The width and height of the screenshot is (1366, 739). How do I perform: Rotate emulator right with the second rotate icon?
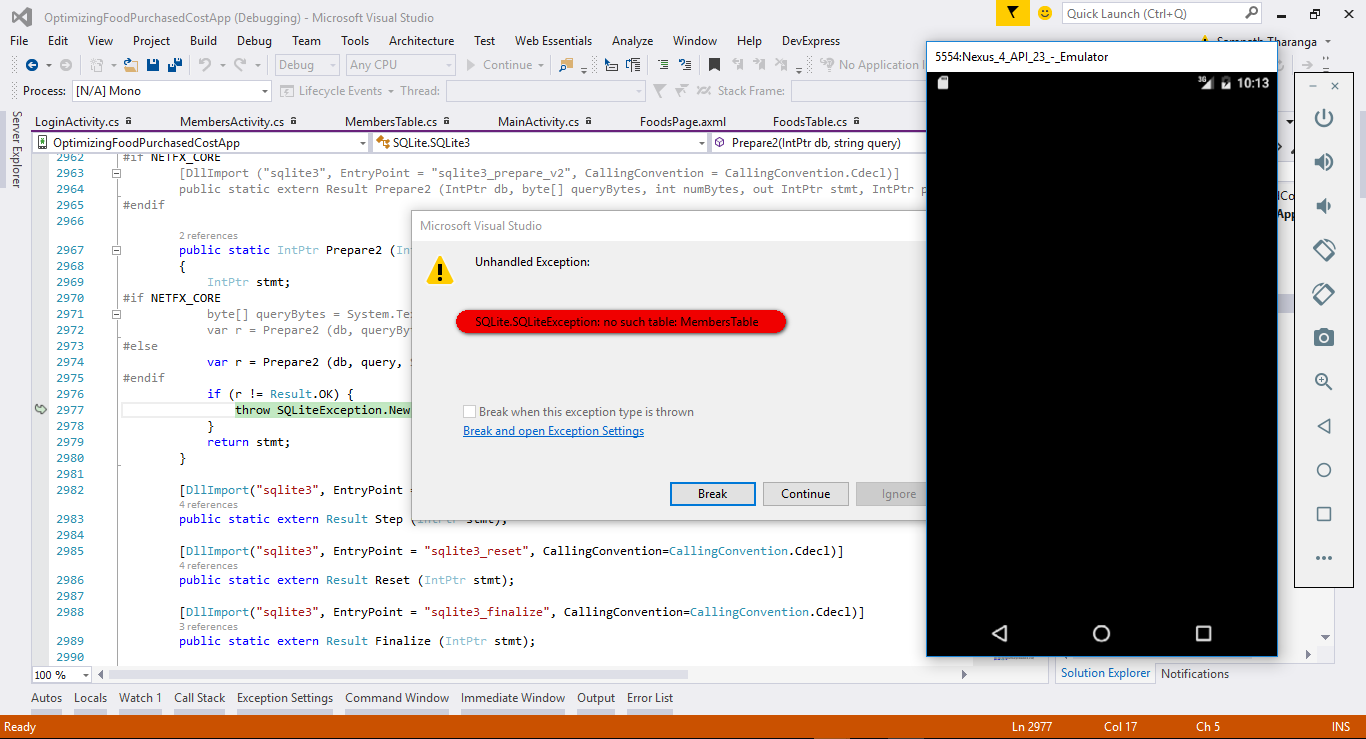(1324, 294)
